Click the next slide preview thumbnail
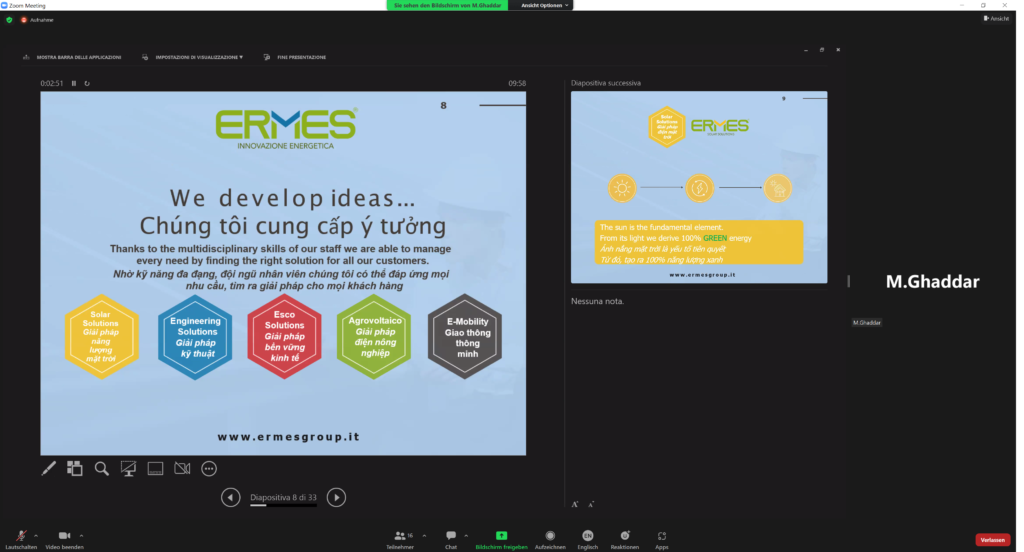 (x=698, y=187)
